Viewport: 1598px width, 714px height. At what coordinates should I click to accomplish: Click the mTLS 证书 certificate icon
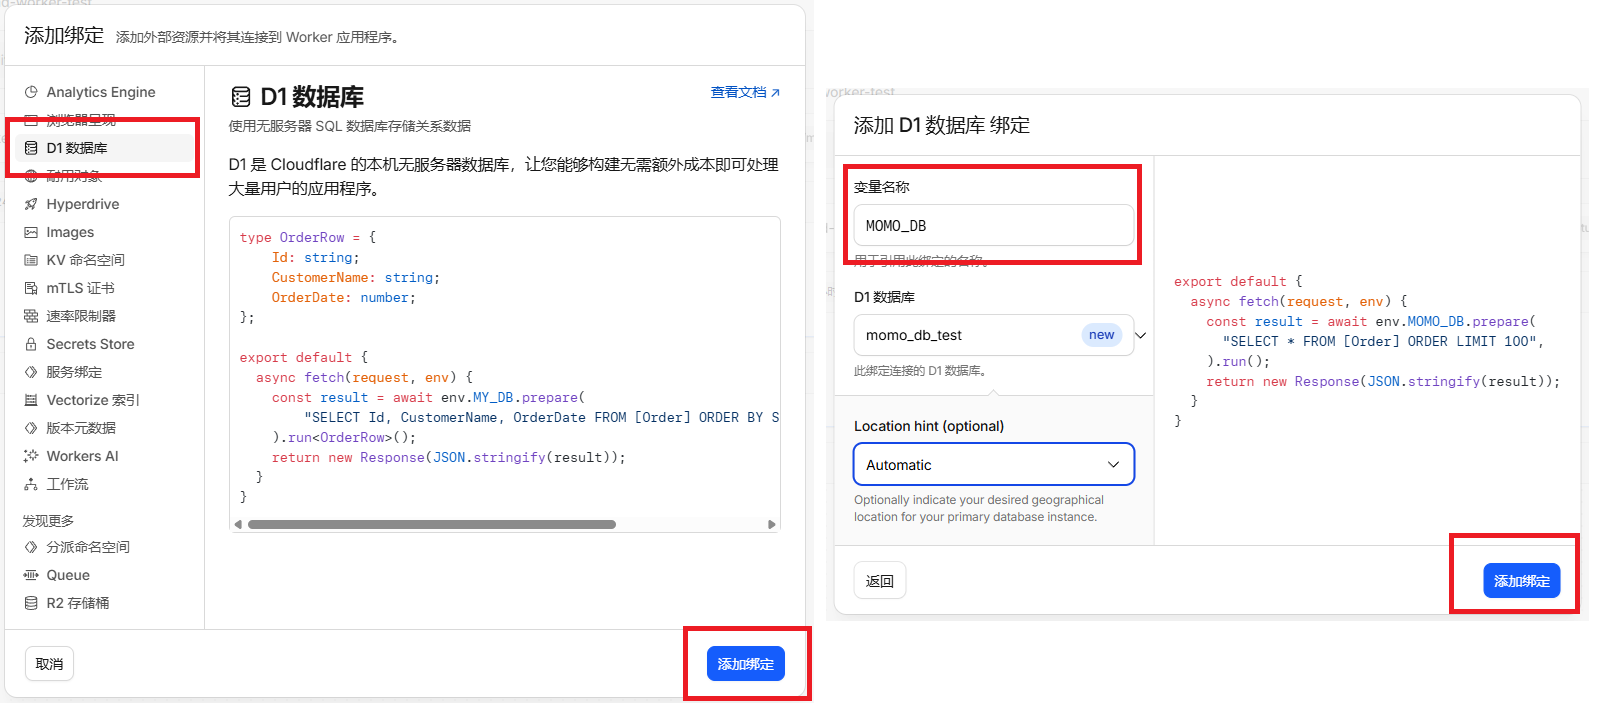31,288
